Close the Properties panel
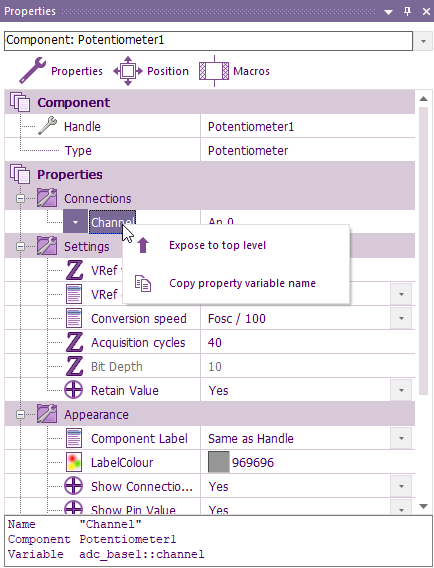Screen dimensions: 434x568 426,12
